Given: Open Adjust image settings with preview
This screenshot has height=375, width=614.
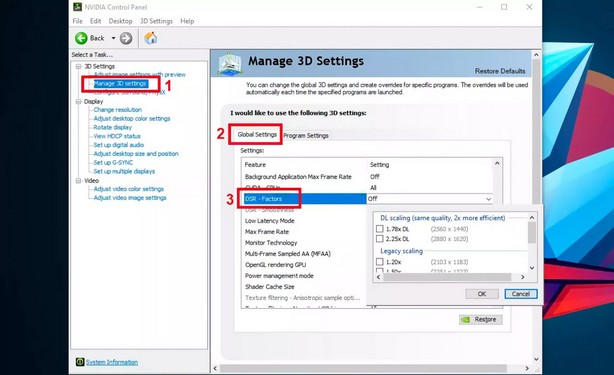Looking at the screenshot, I should click(139, 74).
